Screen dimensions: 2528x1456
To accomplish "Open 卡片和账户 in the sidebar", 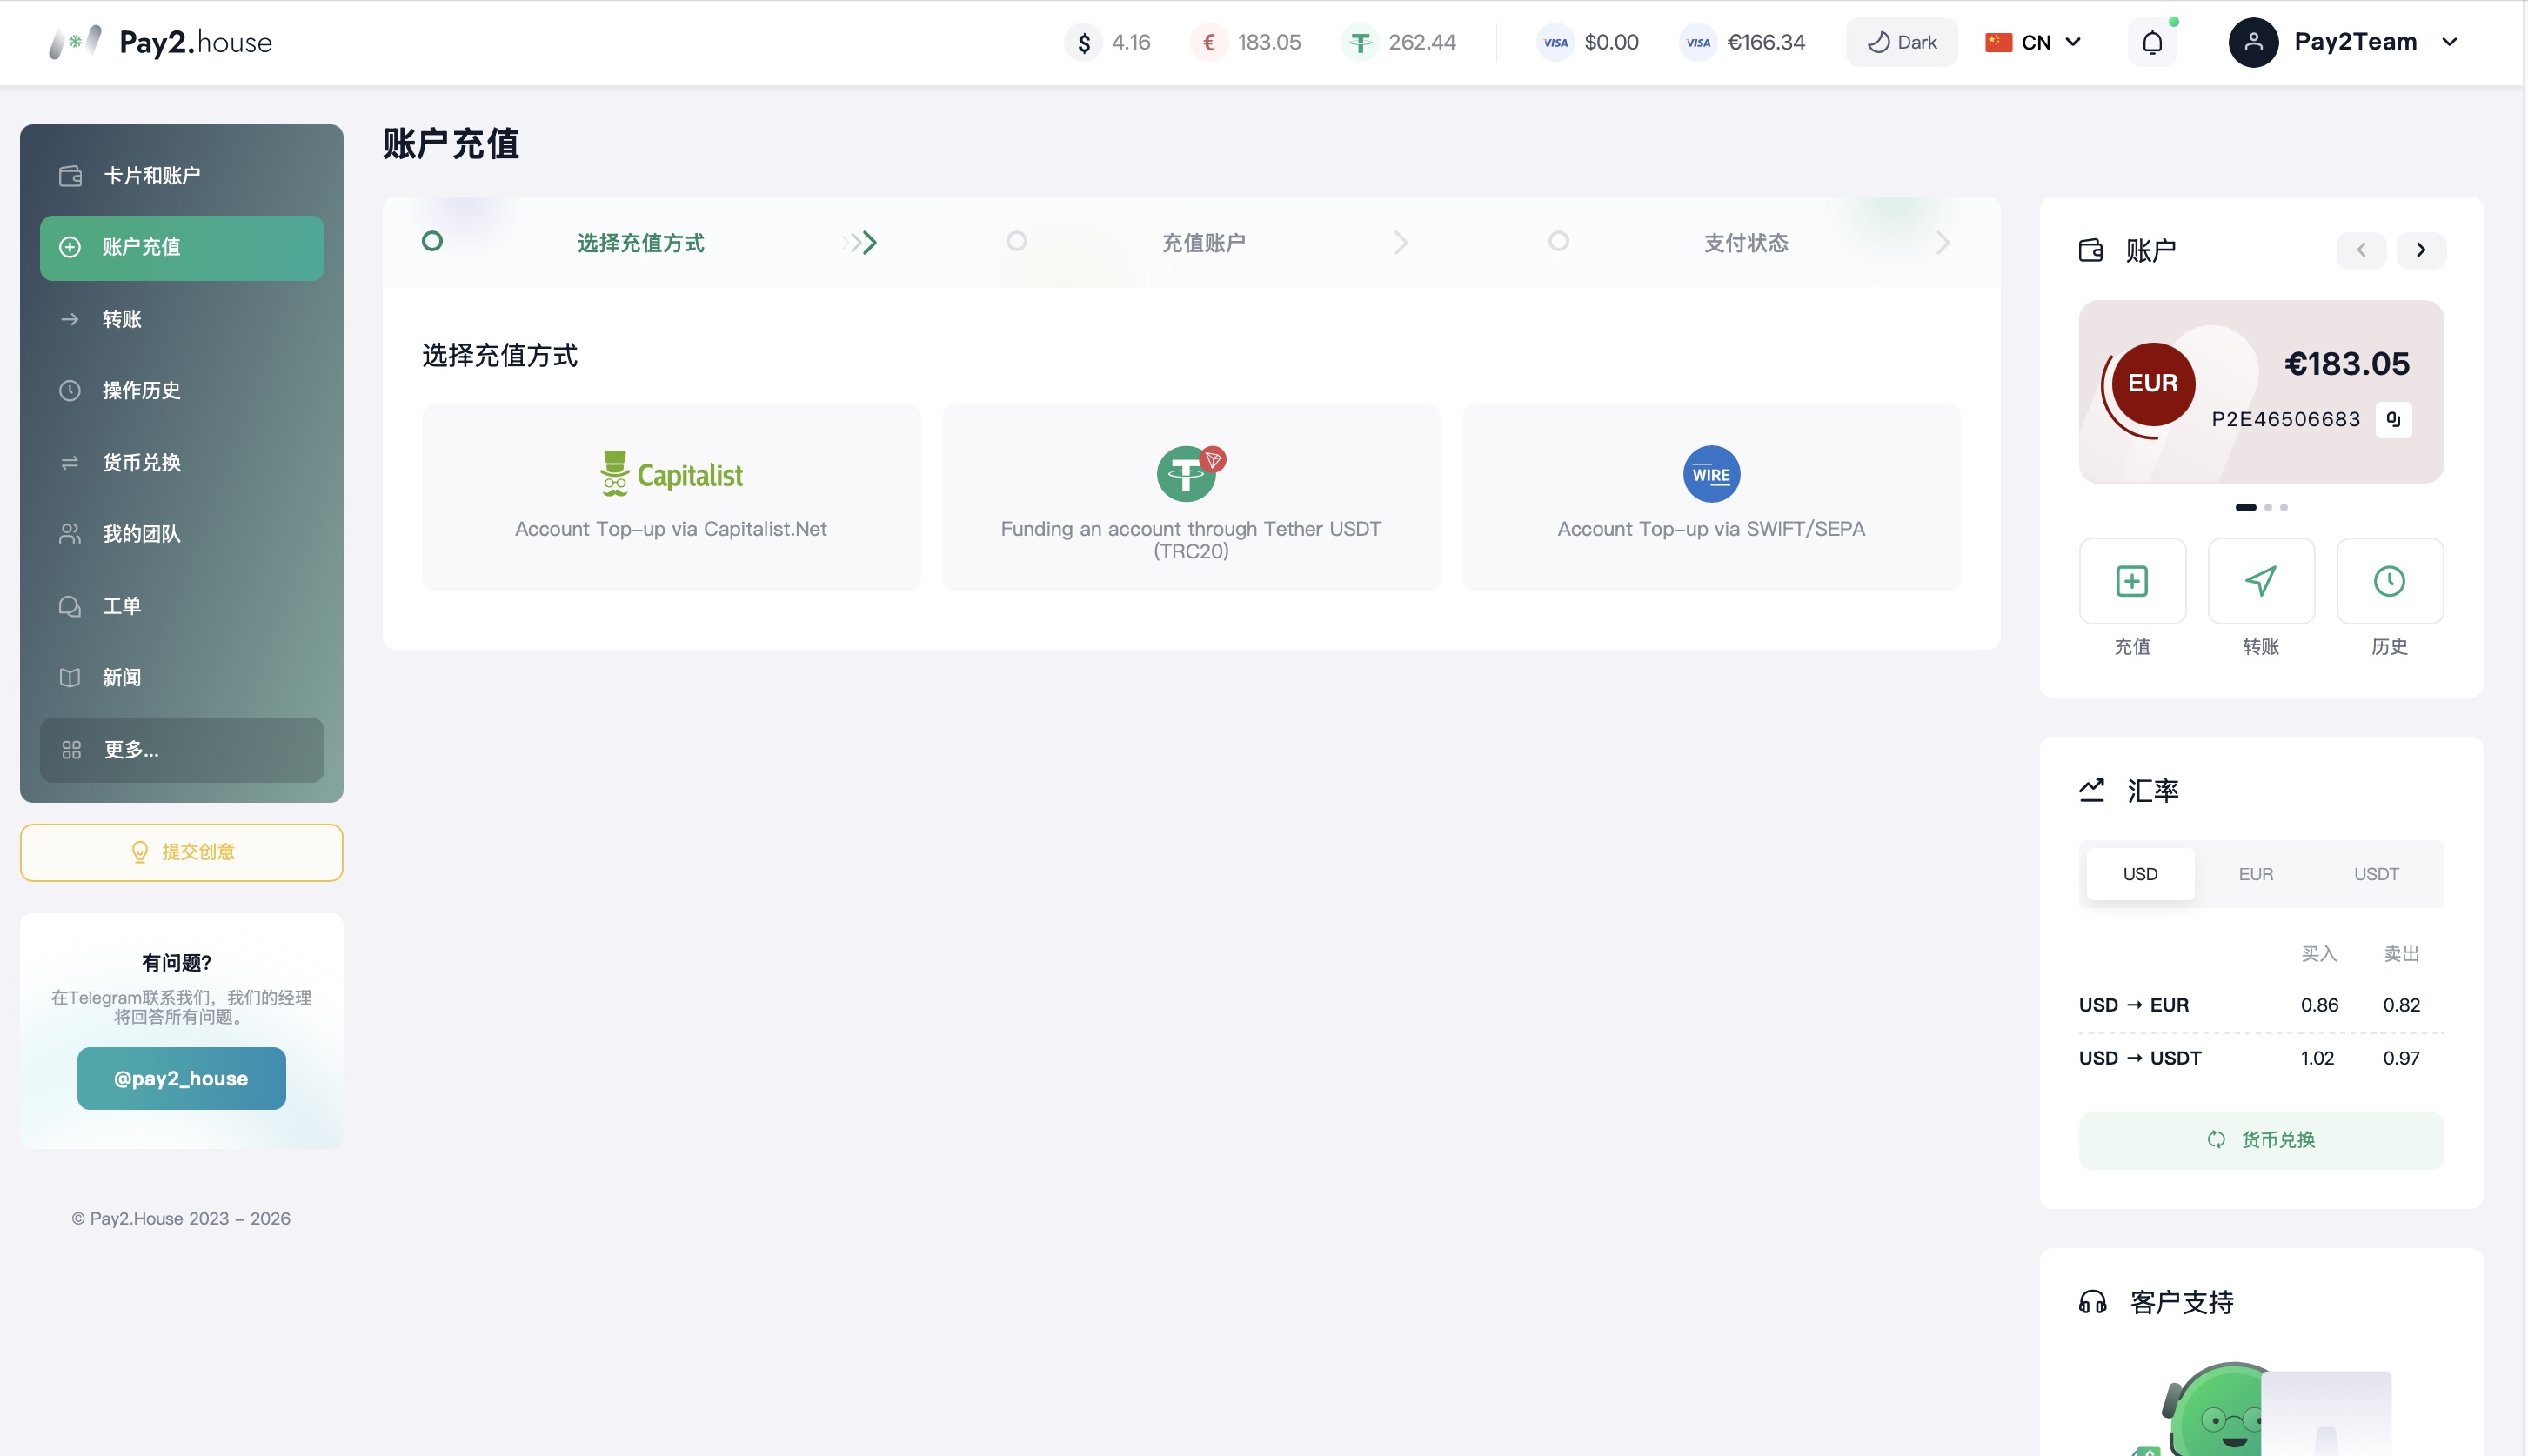I will 182,176.
